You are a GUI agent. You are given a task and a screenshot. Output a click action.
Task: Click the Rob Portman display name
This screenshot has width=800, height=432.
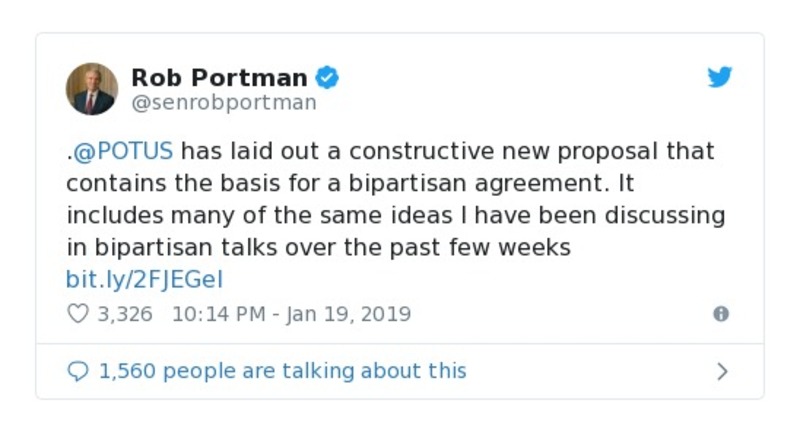click(220, 77)
